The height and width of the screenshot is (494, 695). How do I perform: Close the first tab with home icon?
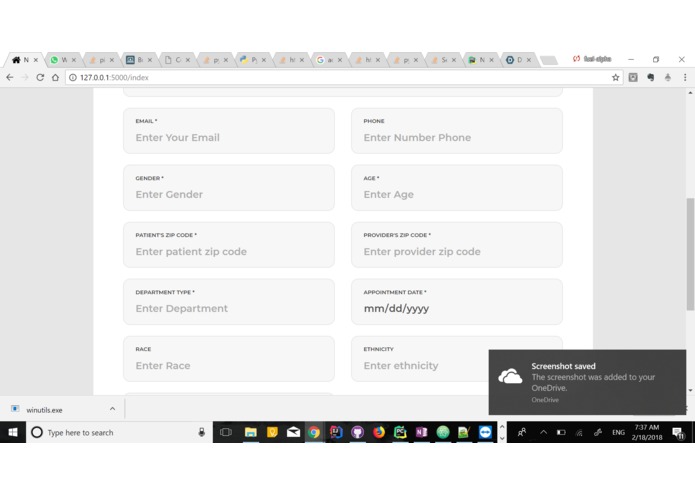[x=36, y=60]
